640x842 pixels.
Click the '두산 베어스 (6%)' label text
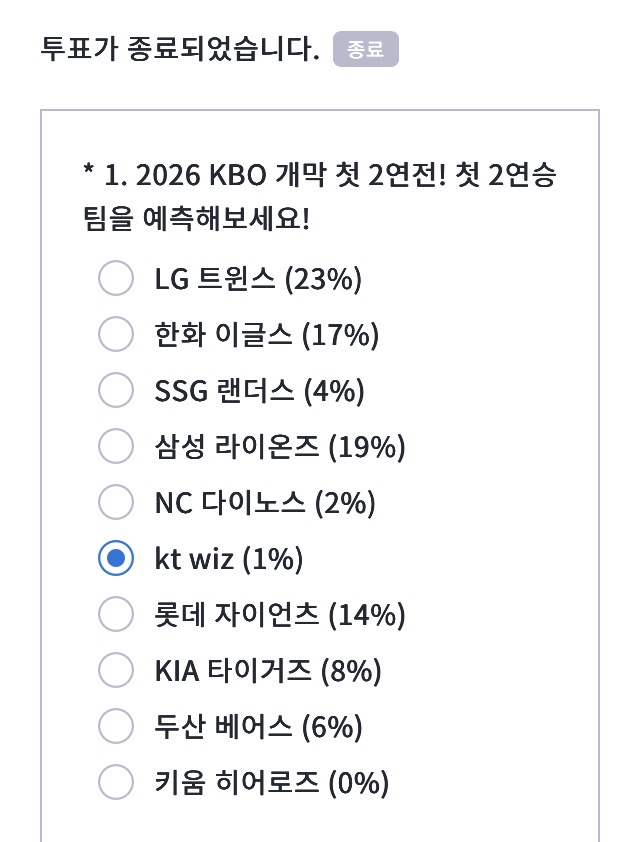point(259,726)
